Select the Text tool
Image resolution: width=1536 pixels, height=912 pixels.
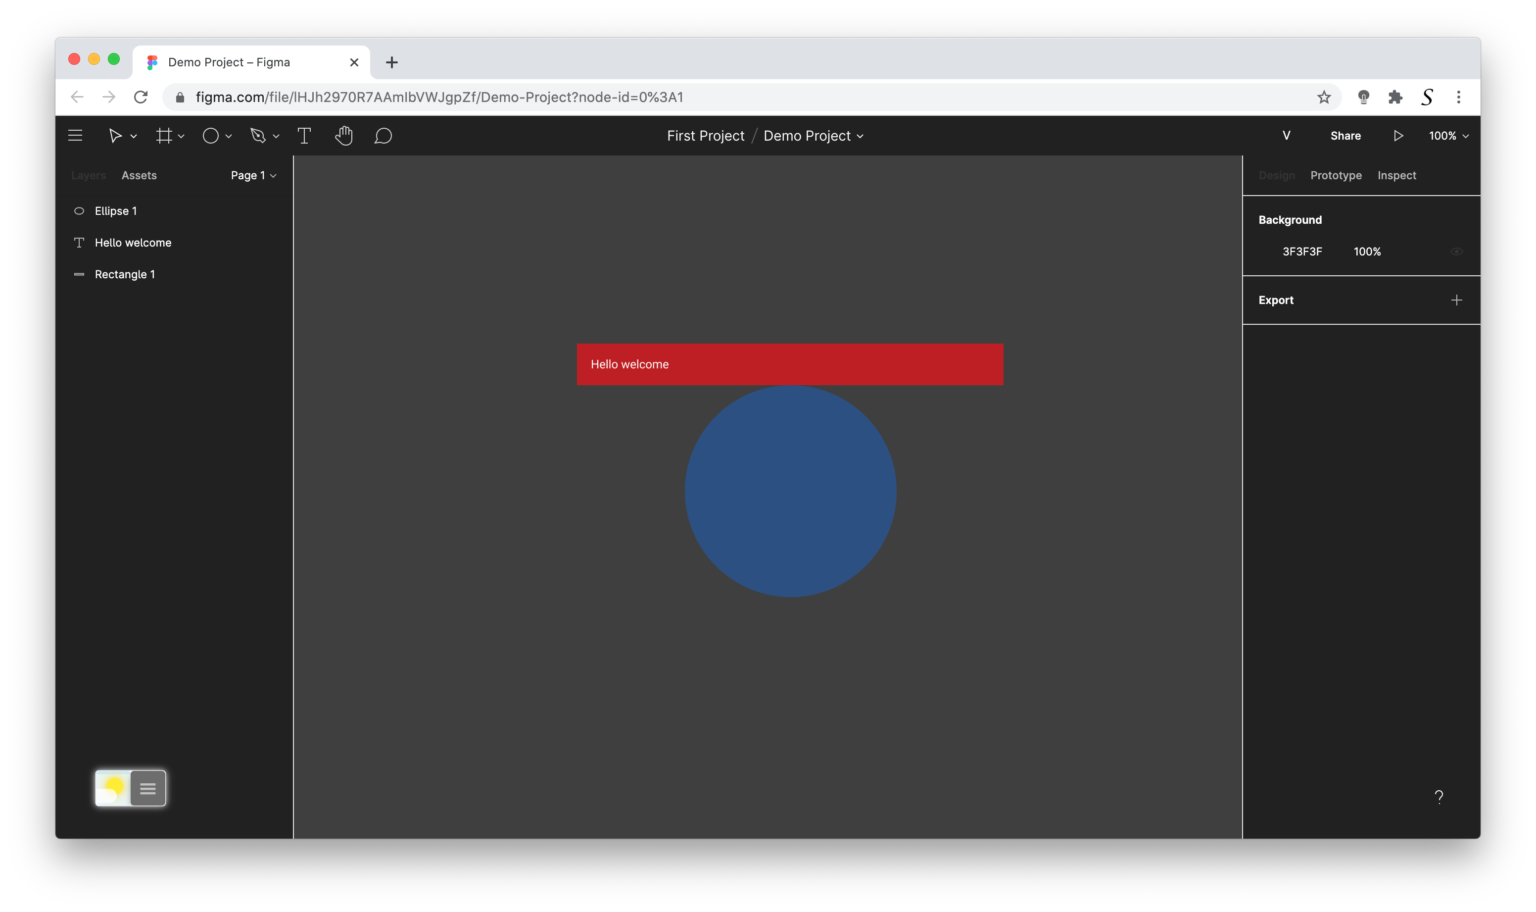coord(304,135)
